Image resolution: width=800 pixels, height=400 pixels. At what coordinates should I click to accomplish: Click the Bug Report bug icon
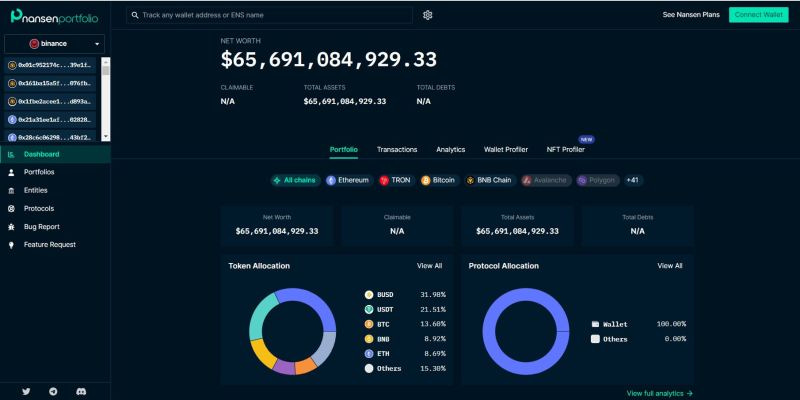pyautogui.click(x=11, y=227)
